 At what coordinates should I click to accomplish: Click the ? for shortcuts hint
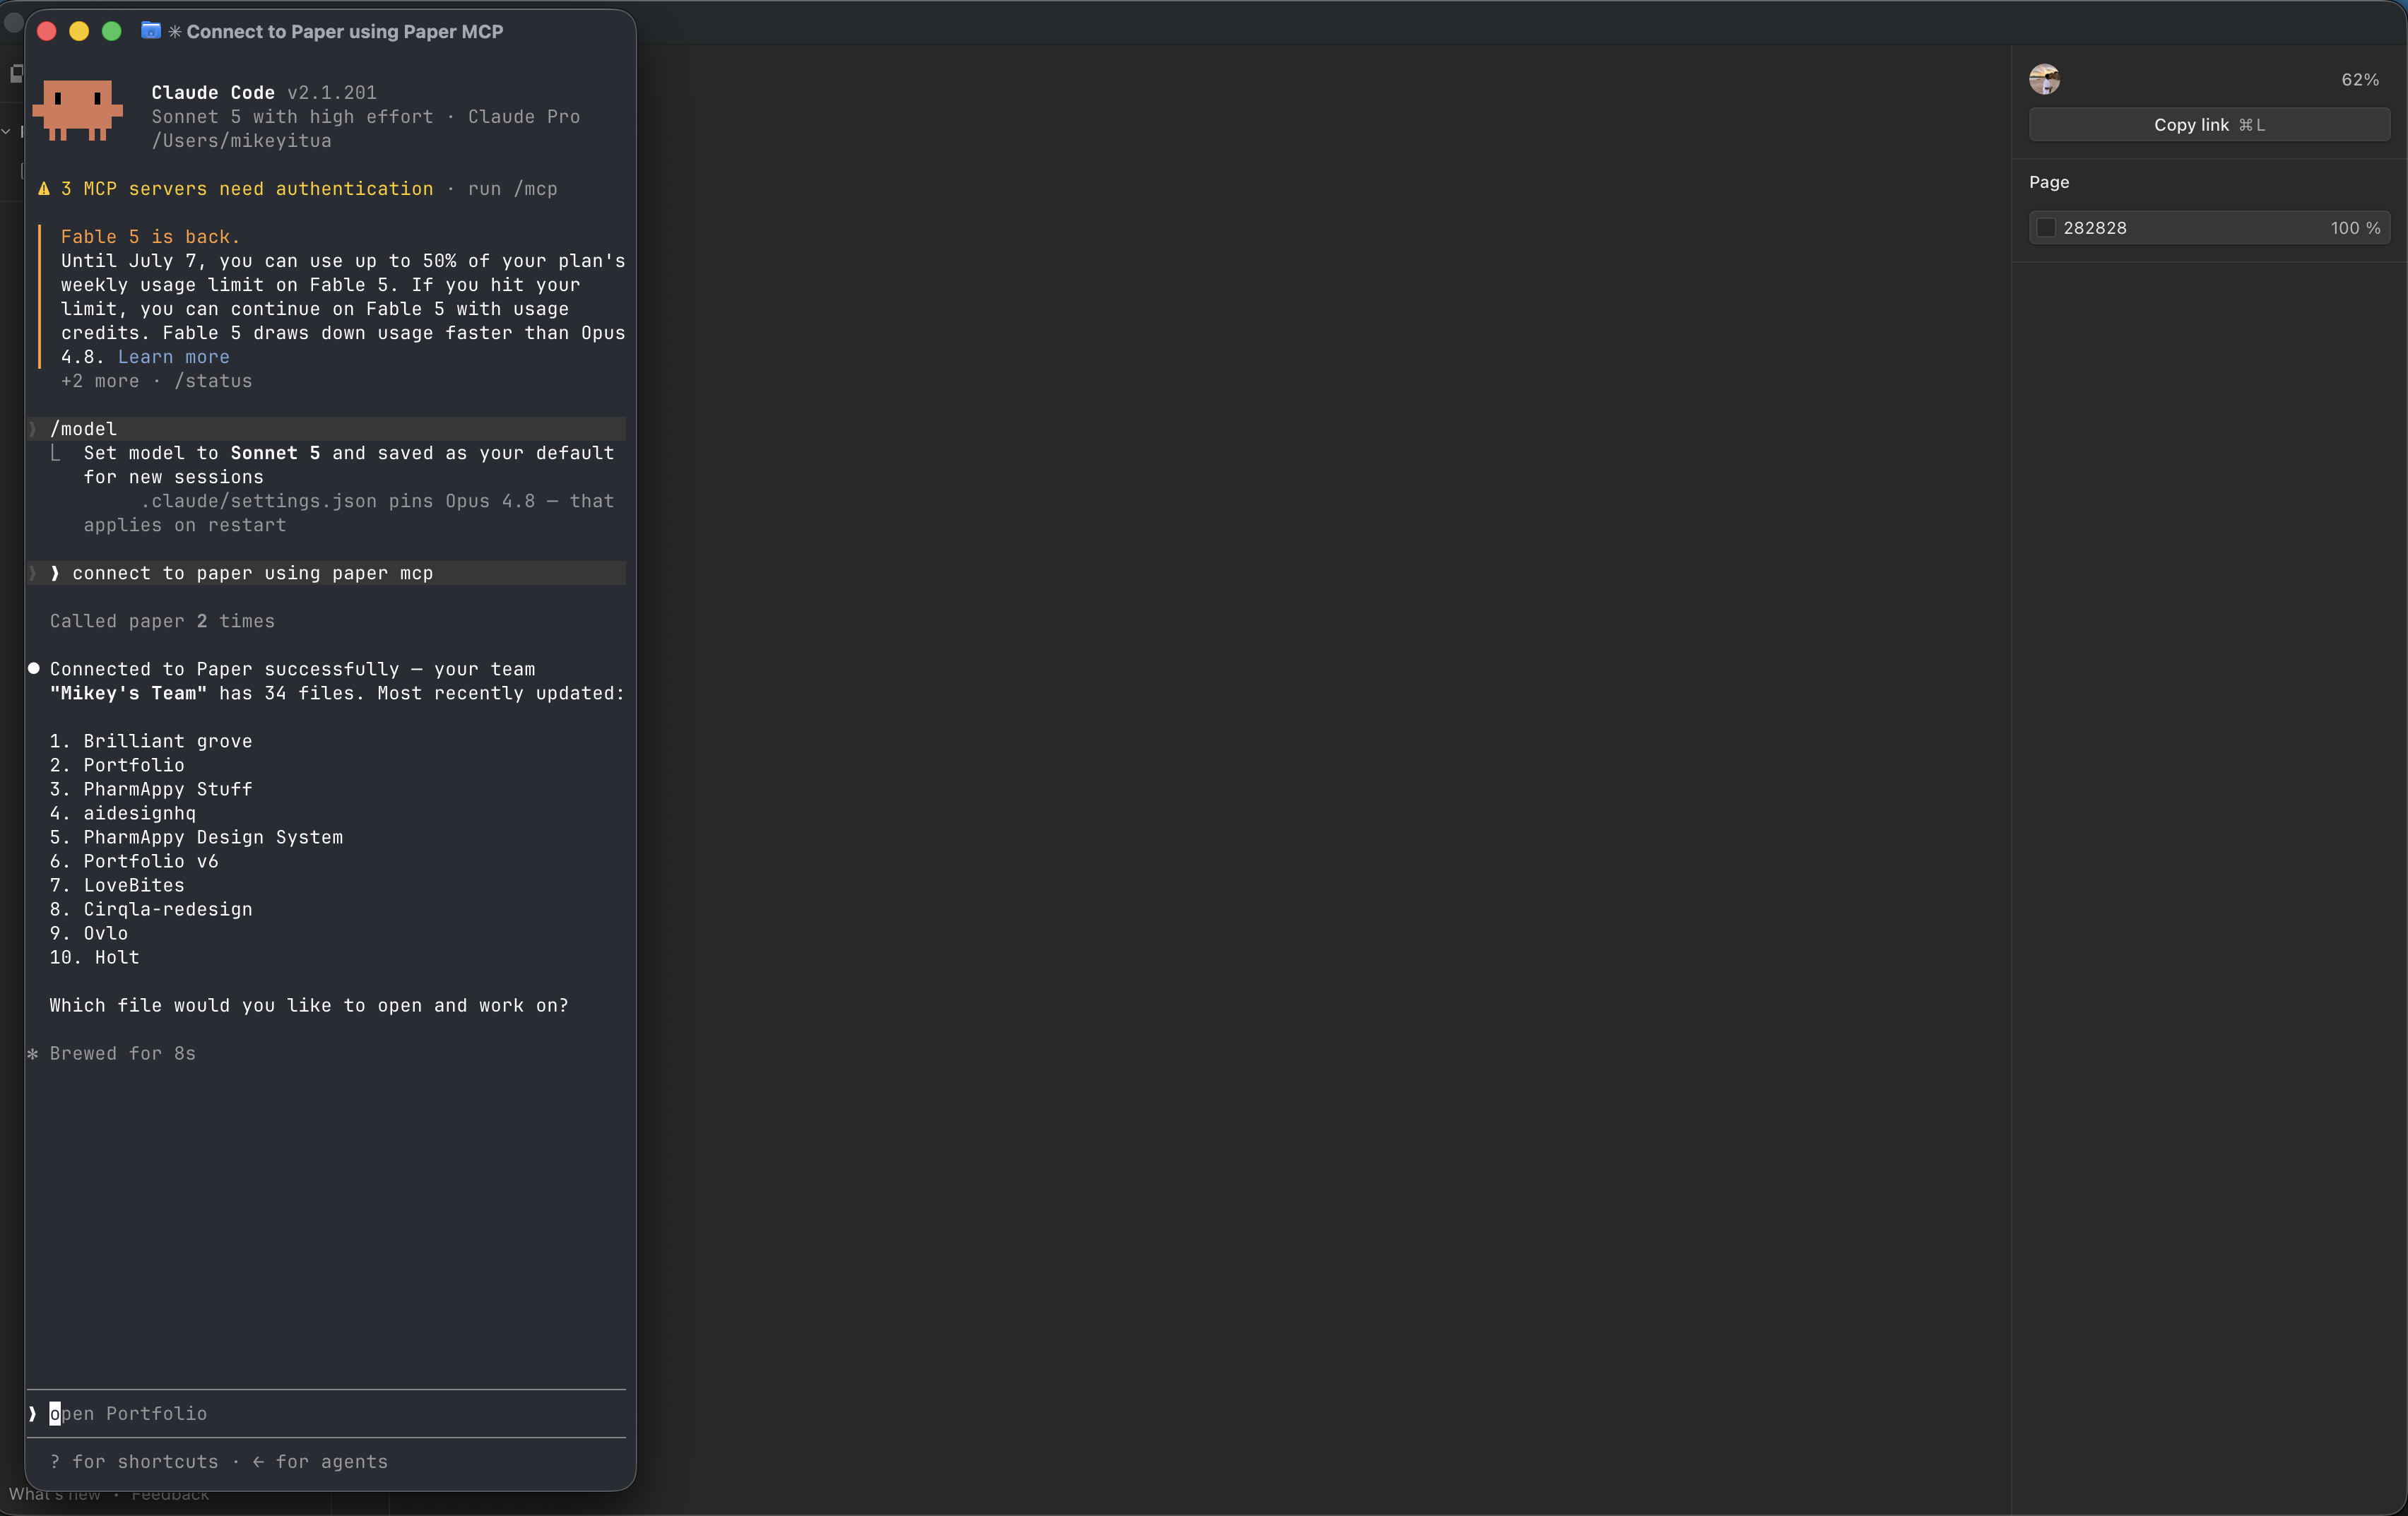tap(134, 1461)
